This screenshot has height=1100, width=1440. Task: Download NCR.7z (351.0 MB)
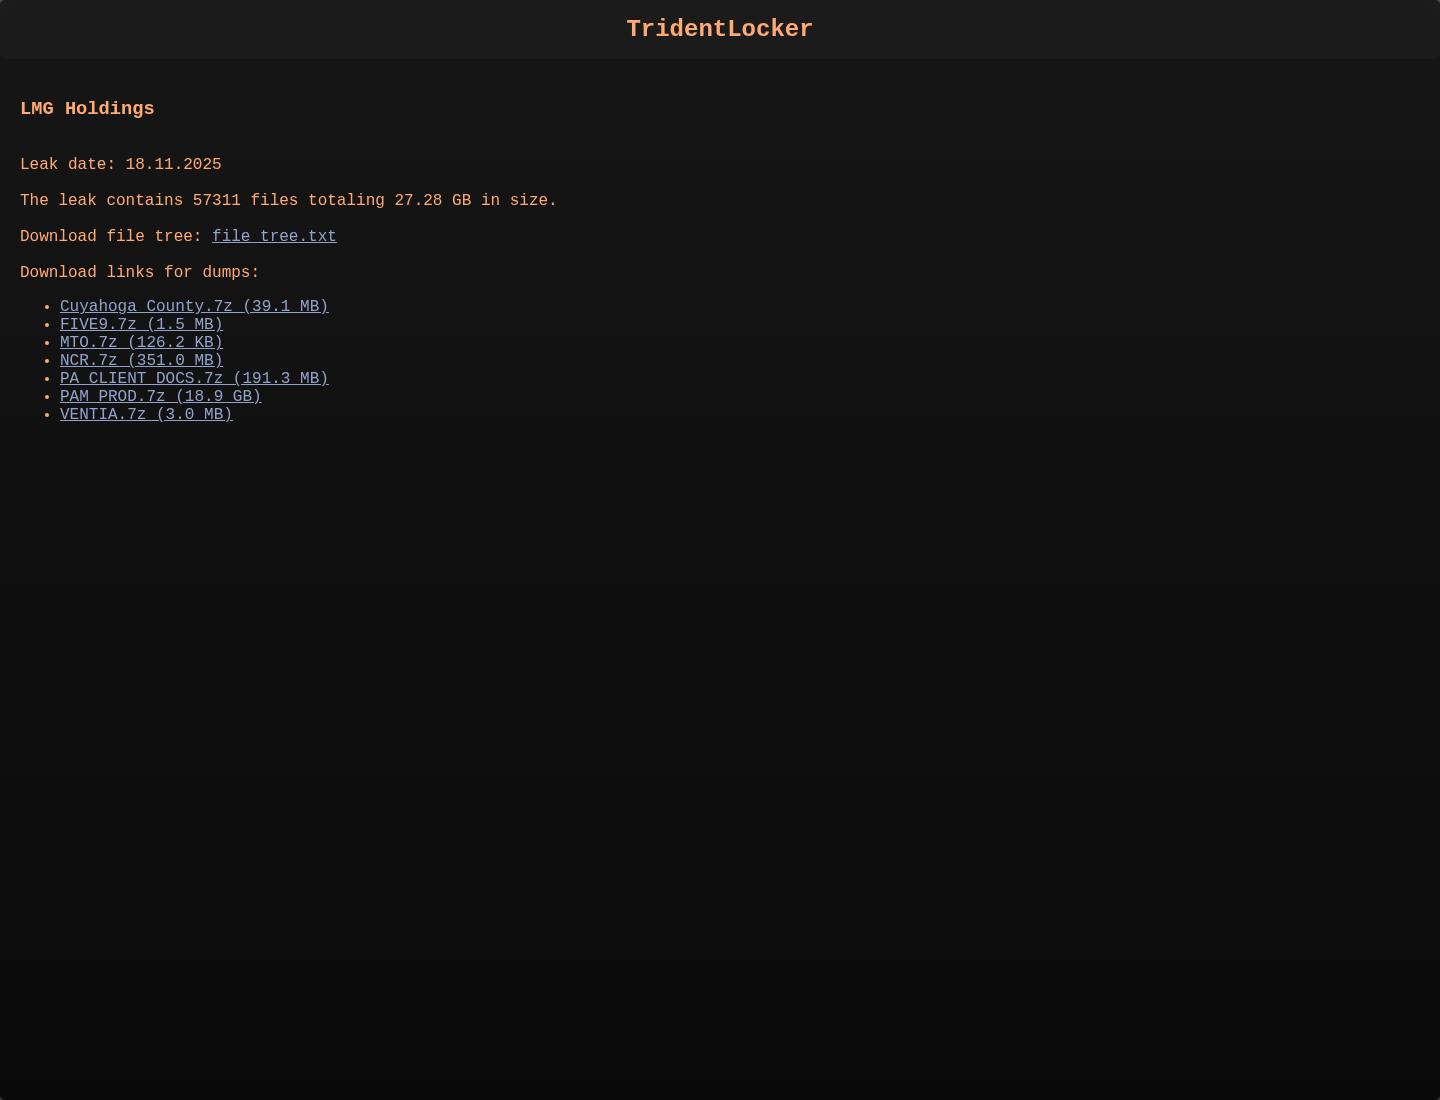(x=141, y=361)
